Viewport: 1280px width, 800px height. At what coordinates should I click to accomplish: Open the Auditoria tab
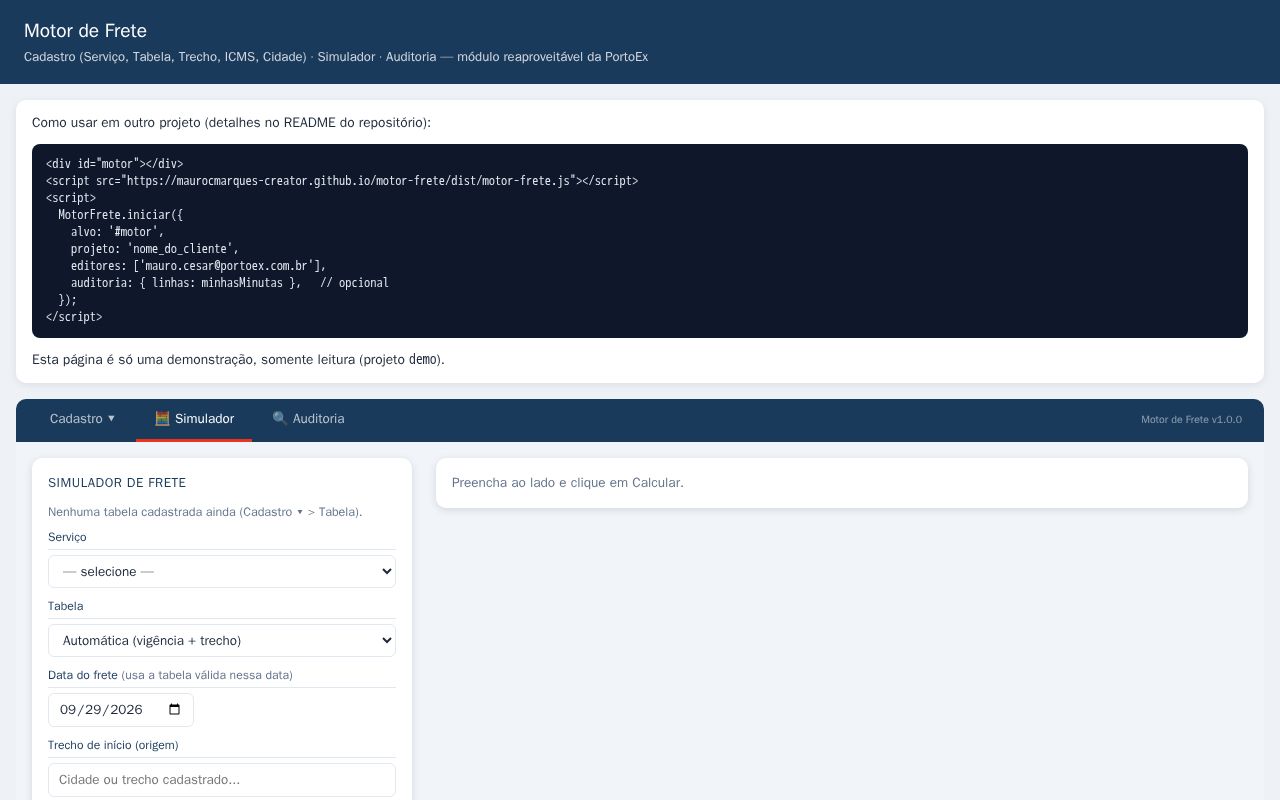(308, 419)
